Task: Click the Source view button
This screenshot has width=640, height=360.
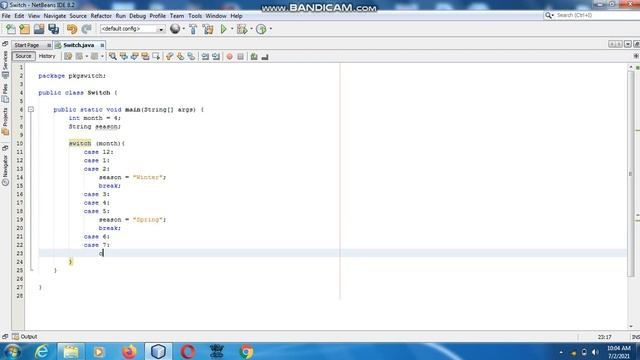Action: (23, 56)
